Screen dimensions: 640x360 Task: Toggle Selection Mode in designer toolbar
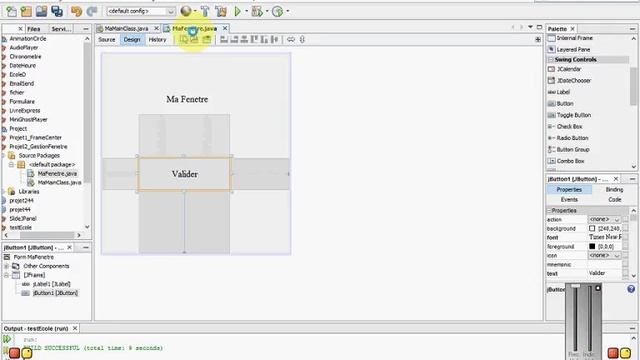pos(184,40)
